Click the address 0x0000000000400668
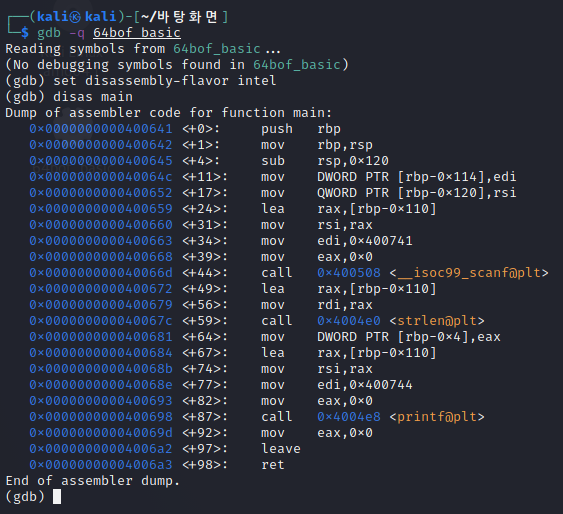The height and width of the screenshot is (514, 563). click(101, 257)
